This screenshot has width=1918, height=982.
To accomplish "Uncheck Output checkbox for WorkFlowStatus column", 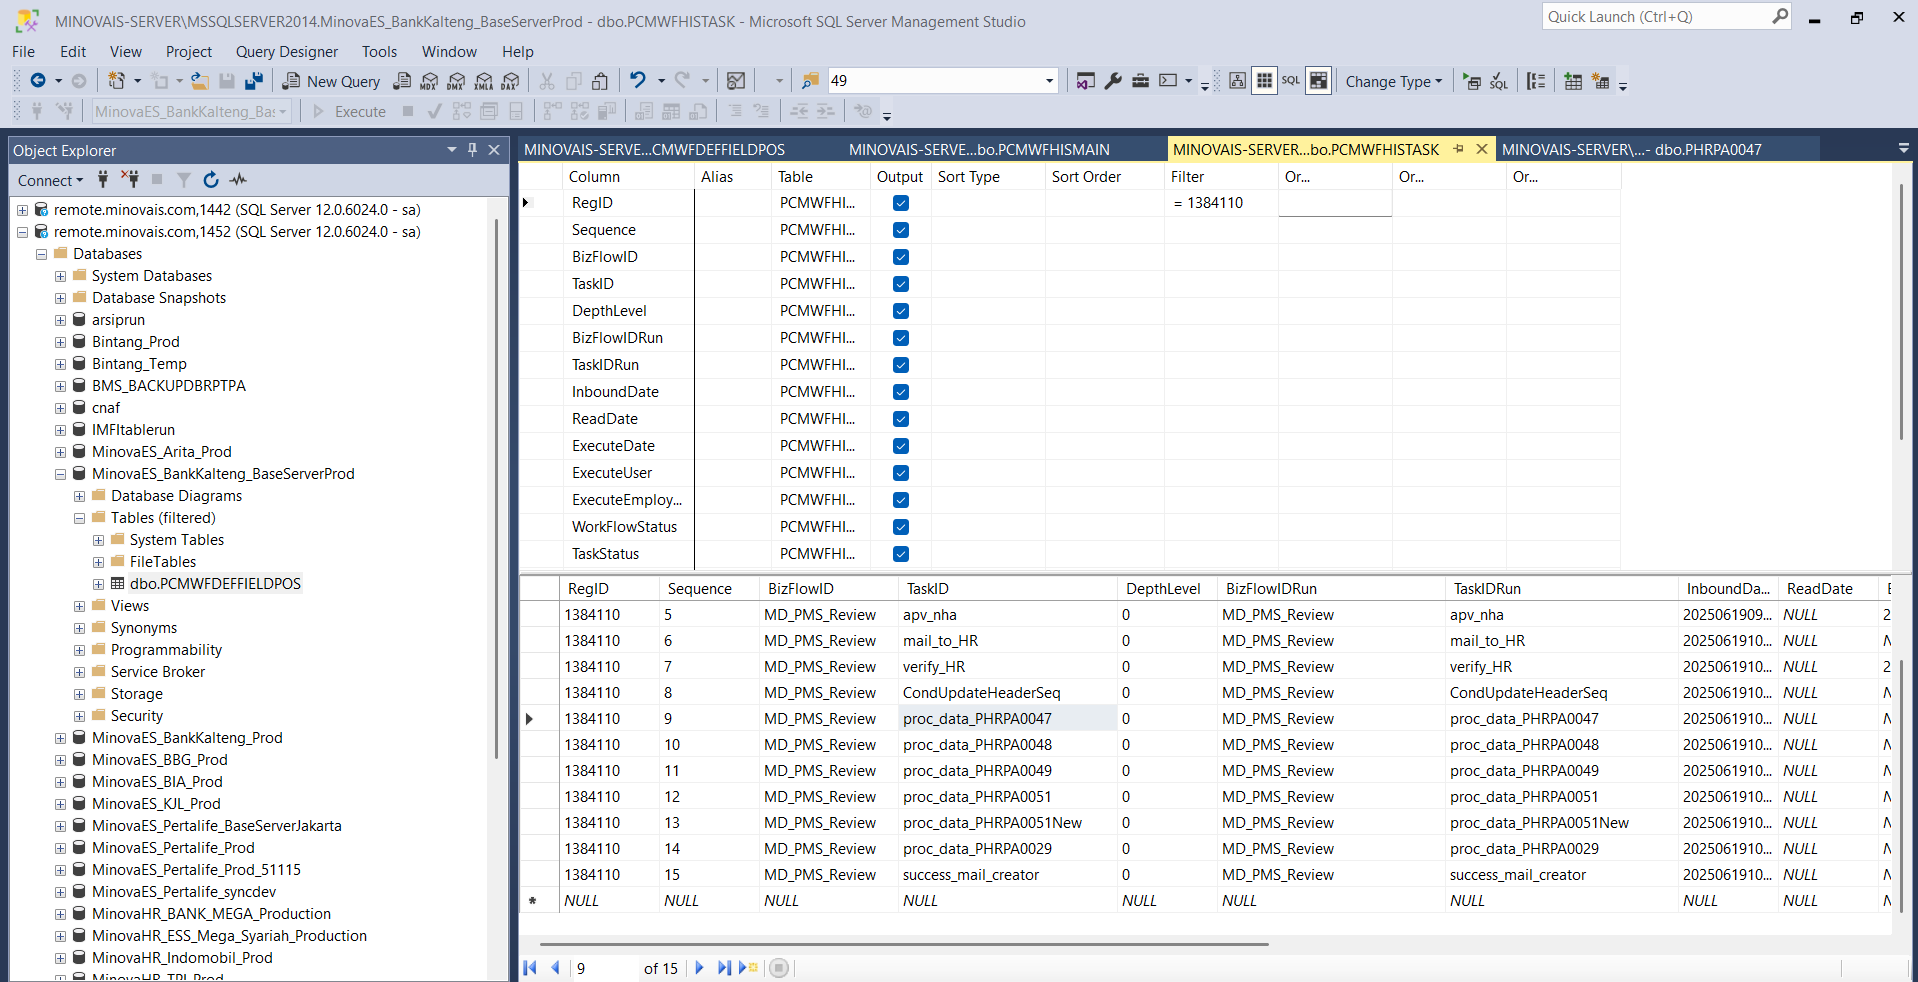I will (x=901, y=527).
